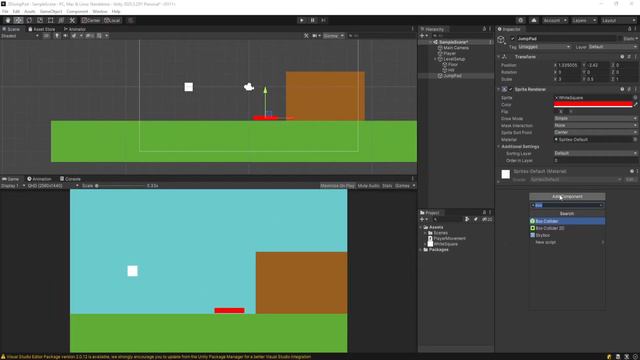Switch to the Animation tab
Viewport: 640px width, 360px height.
39,179
